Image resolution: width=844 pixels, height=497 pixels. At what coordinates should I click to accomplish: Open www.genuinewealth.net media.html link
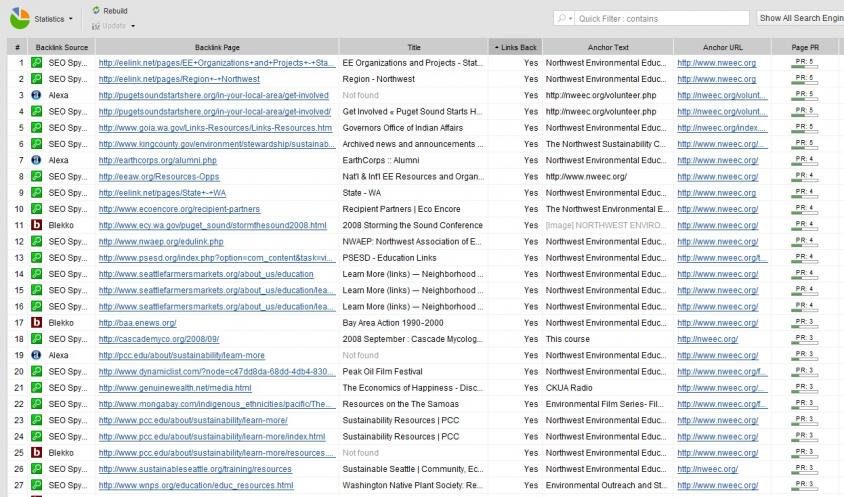point(175,388)
